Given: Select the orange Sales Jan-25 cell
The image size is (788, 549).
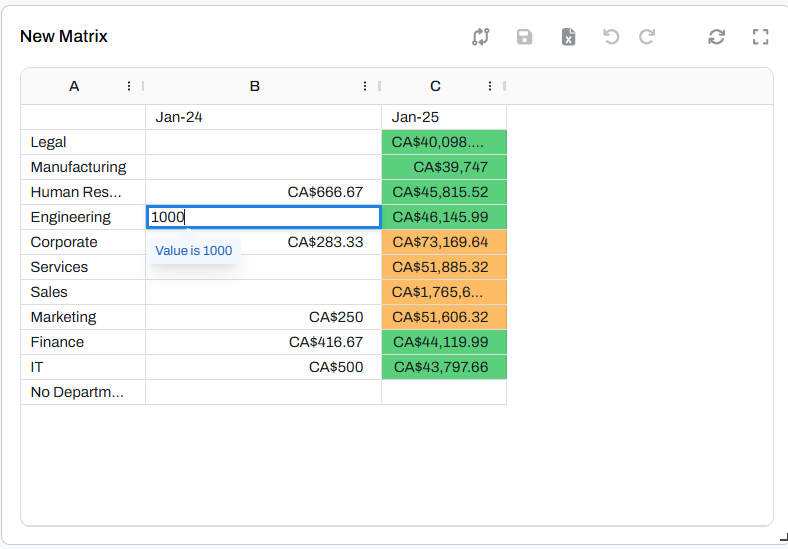Looking at the screenshot, I should [444, 292].
